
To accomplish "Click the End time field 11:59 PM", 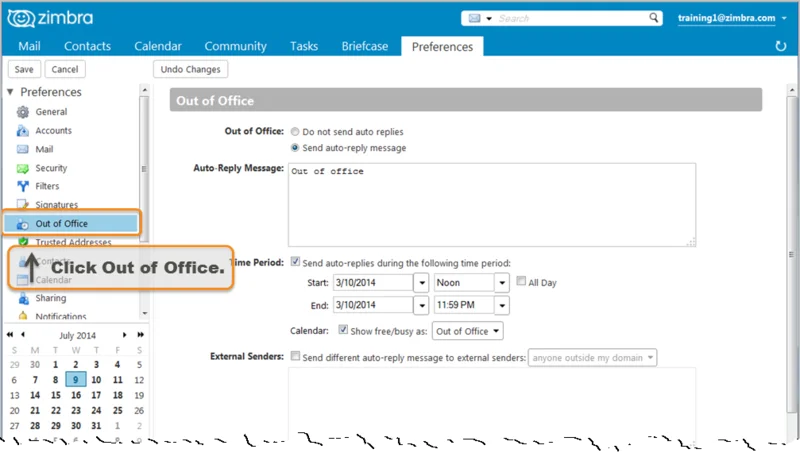I will coord(464,305).
